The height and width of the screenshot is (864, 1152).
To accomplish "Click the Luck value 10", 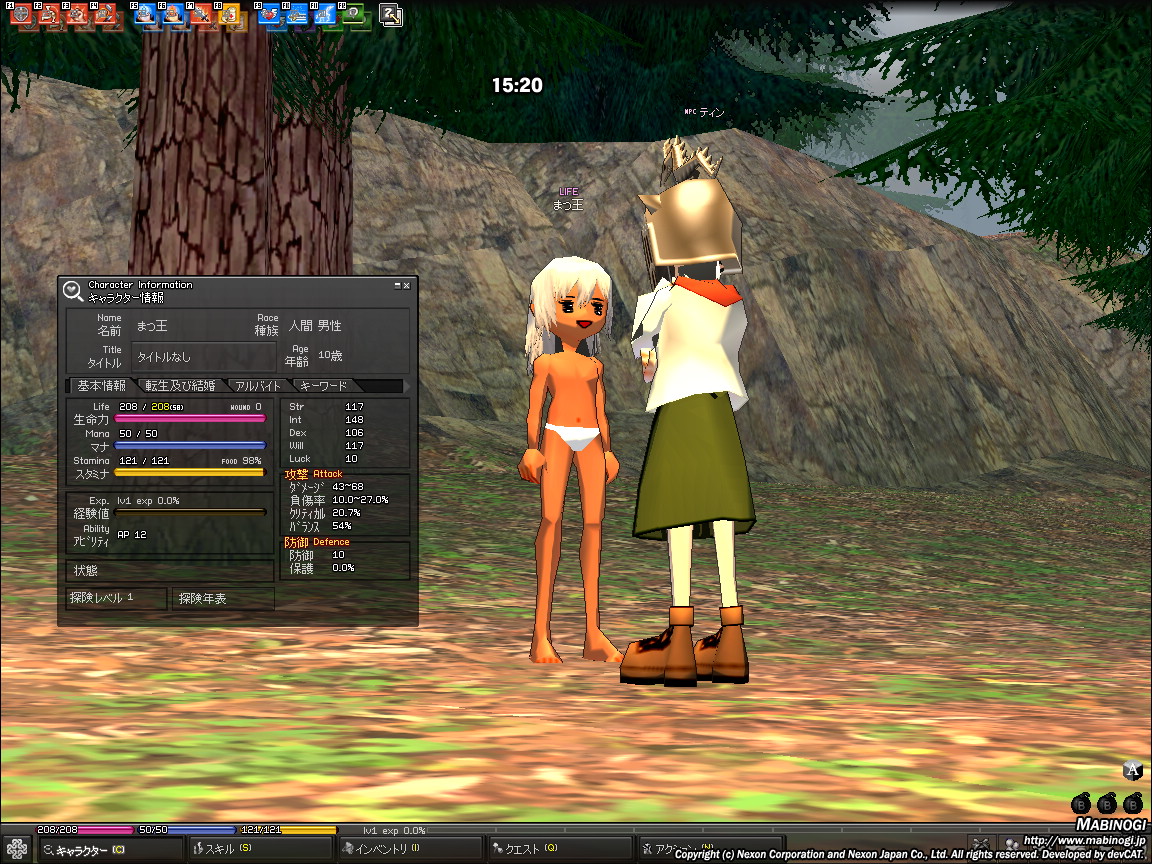I will pos(351,458).
